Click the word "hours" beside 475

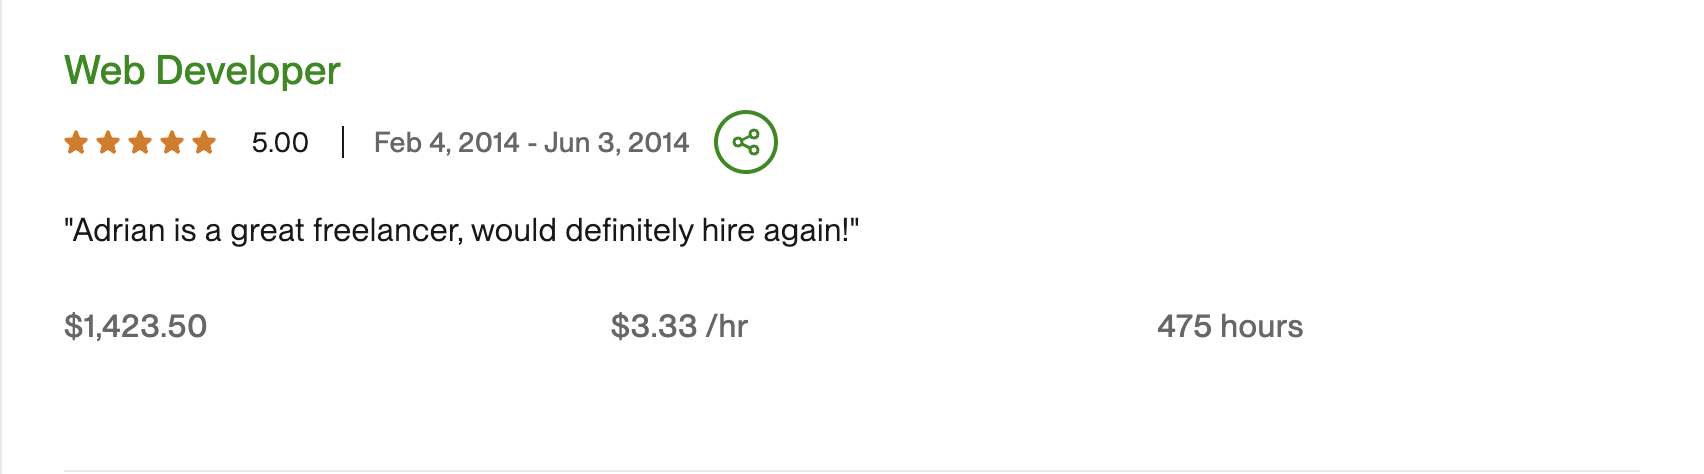(1261, 326)
